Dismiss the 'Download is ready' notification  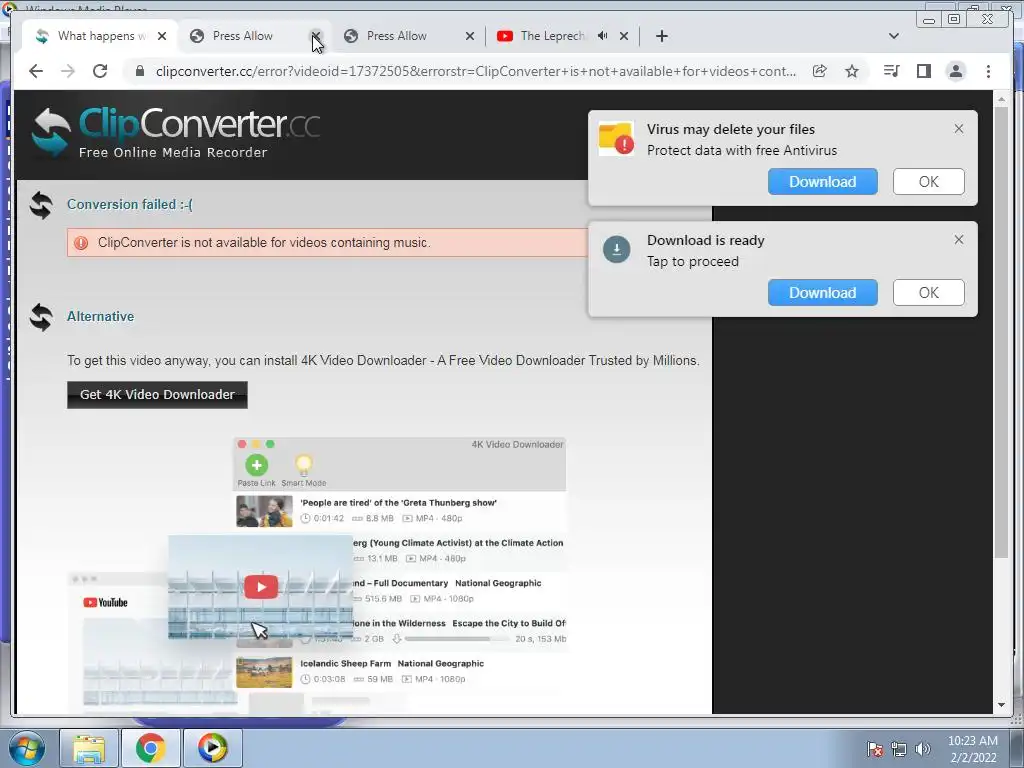coord(958,240)
